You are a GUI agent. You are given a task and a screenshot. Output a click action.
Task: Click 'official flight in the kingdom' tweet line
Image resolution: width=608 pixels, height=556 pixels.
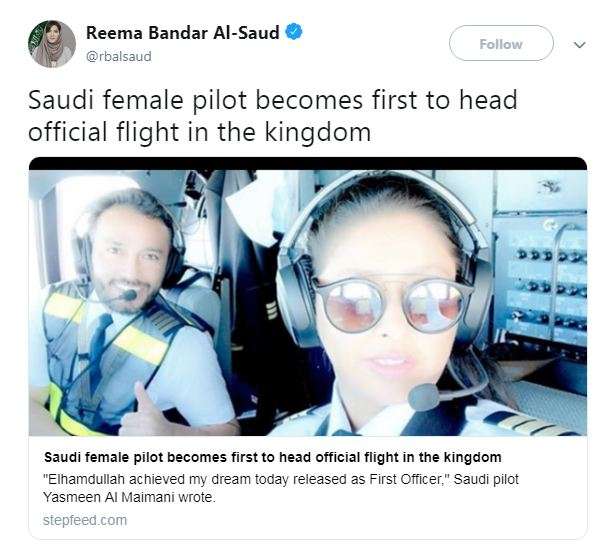coord(200,132)
